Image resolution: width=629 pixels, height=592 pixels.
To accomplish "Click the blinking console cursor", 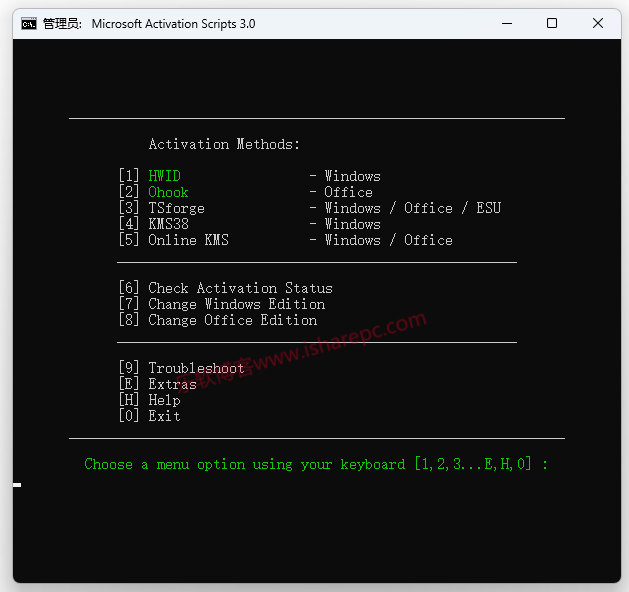I will click(x=17, y=485).
